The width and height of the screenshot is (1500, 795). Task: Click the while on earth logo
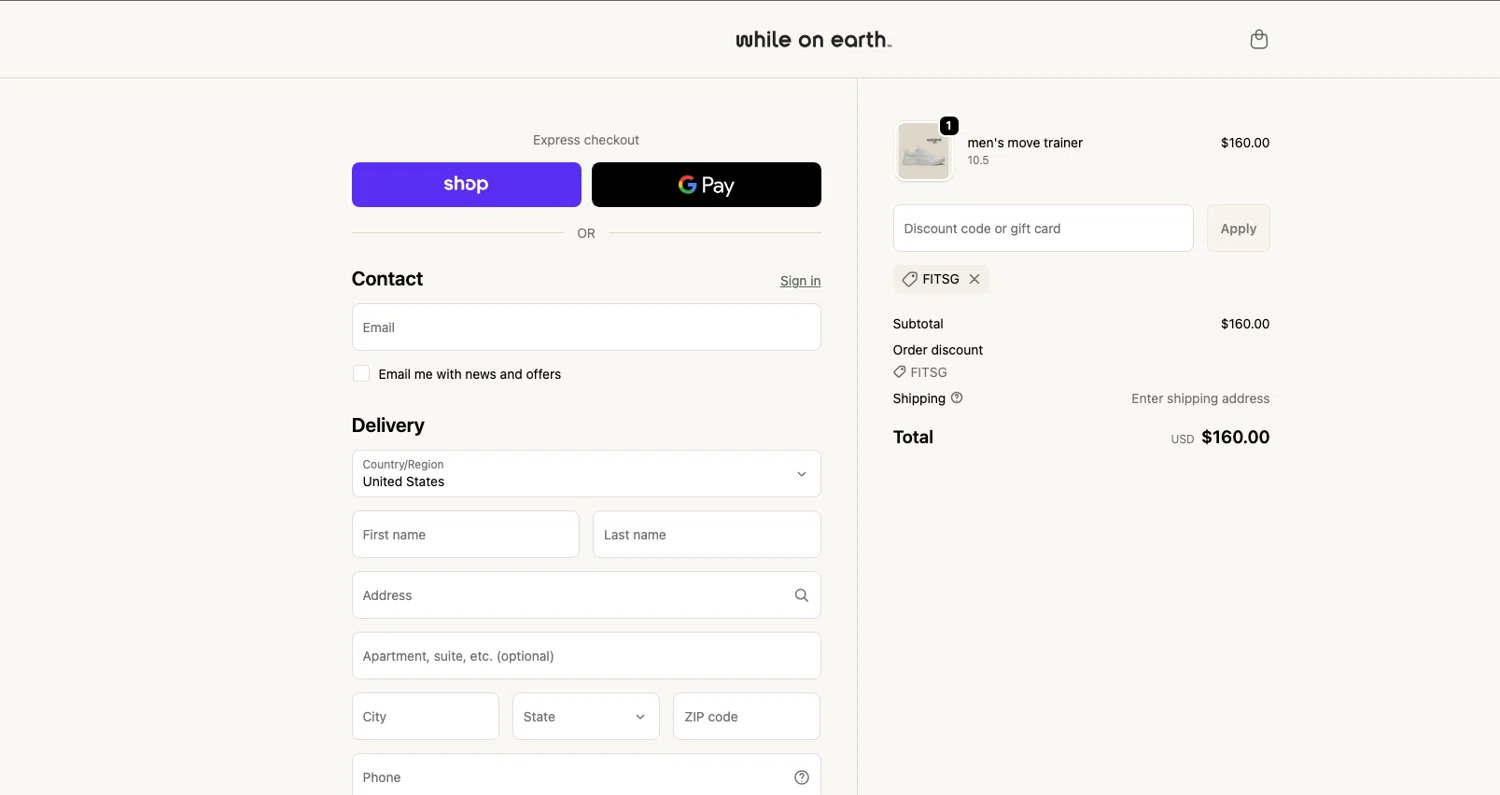pyautogui.click(x=813, y=40)
